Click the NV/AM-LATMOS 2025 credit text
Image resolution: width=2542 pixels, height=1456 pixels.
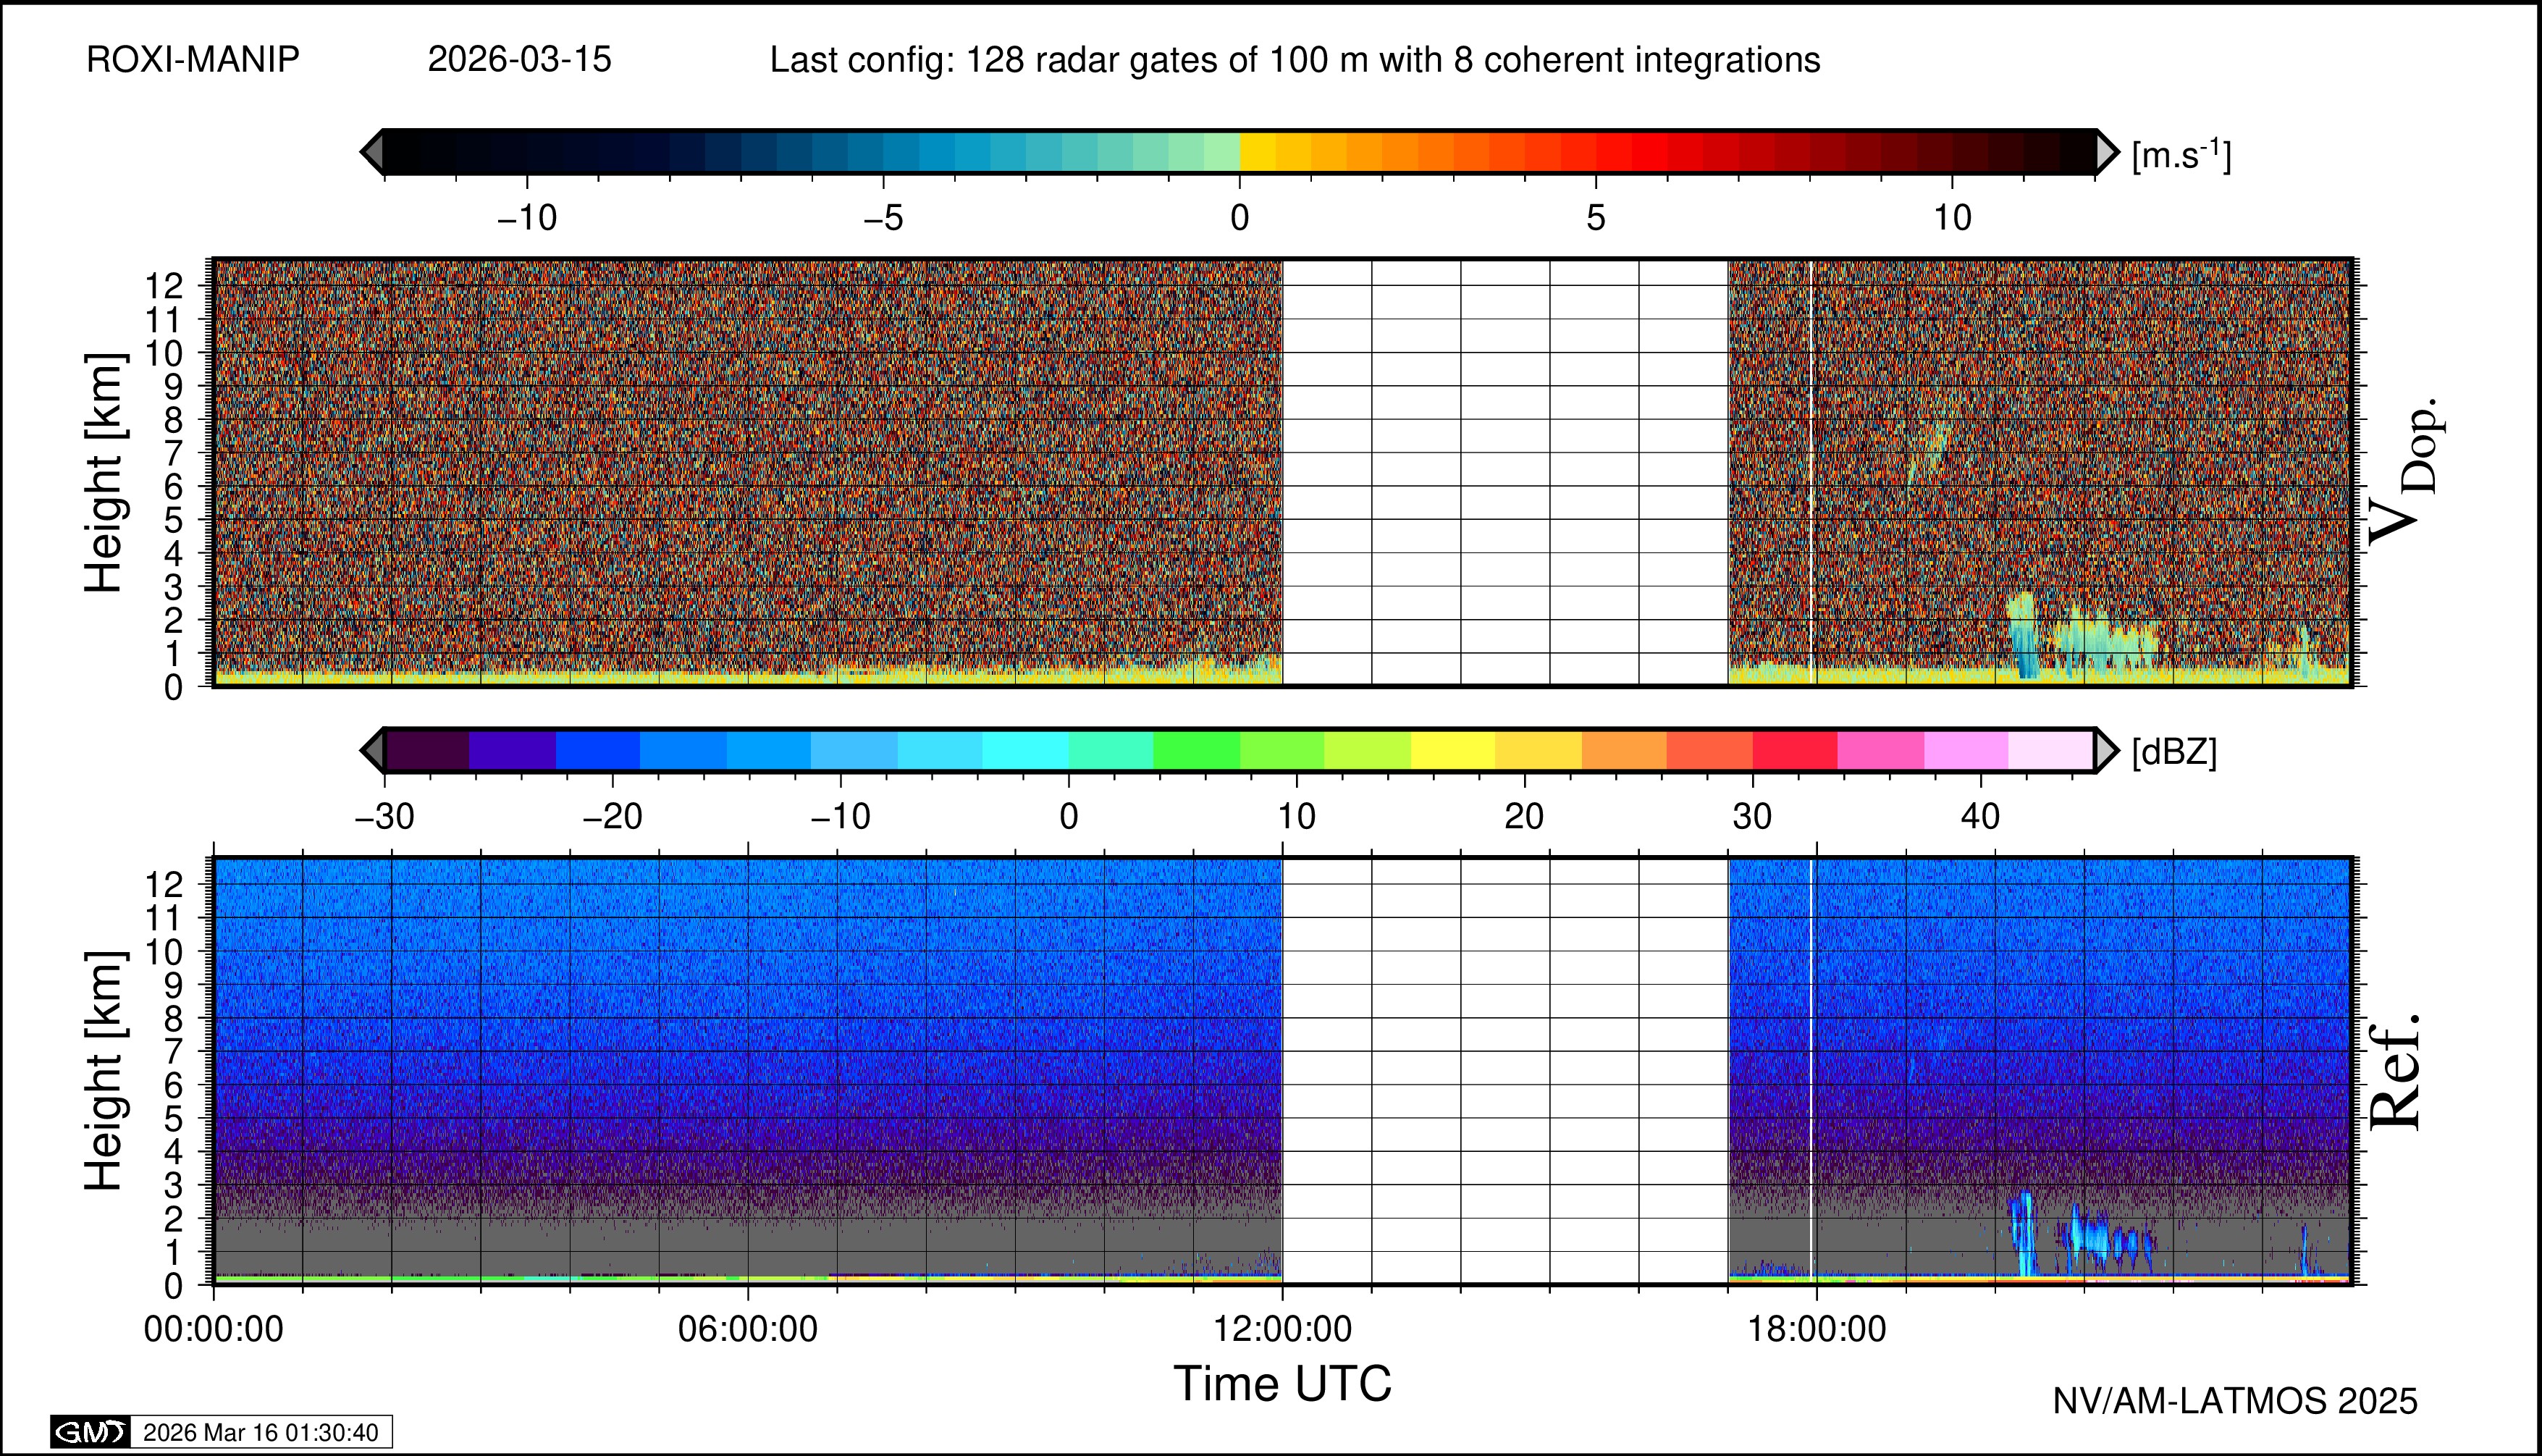(x=2235, y=1401)
